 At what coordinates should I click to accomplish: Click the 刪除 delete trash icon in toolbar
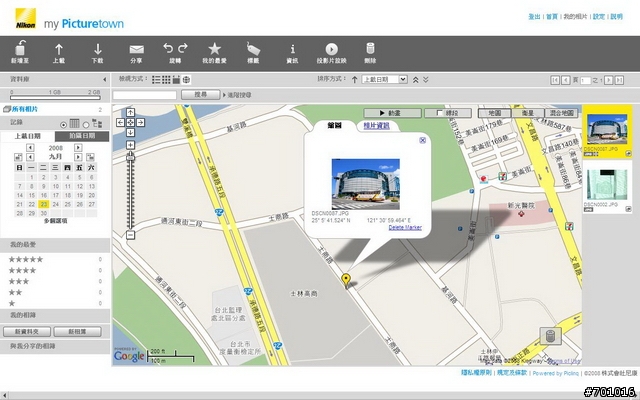click(370, 48)
